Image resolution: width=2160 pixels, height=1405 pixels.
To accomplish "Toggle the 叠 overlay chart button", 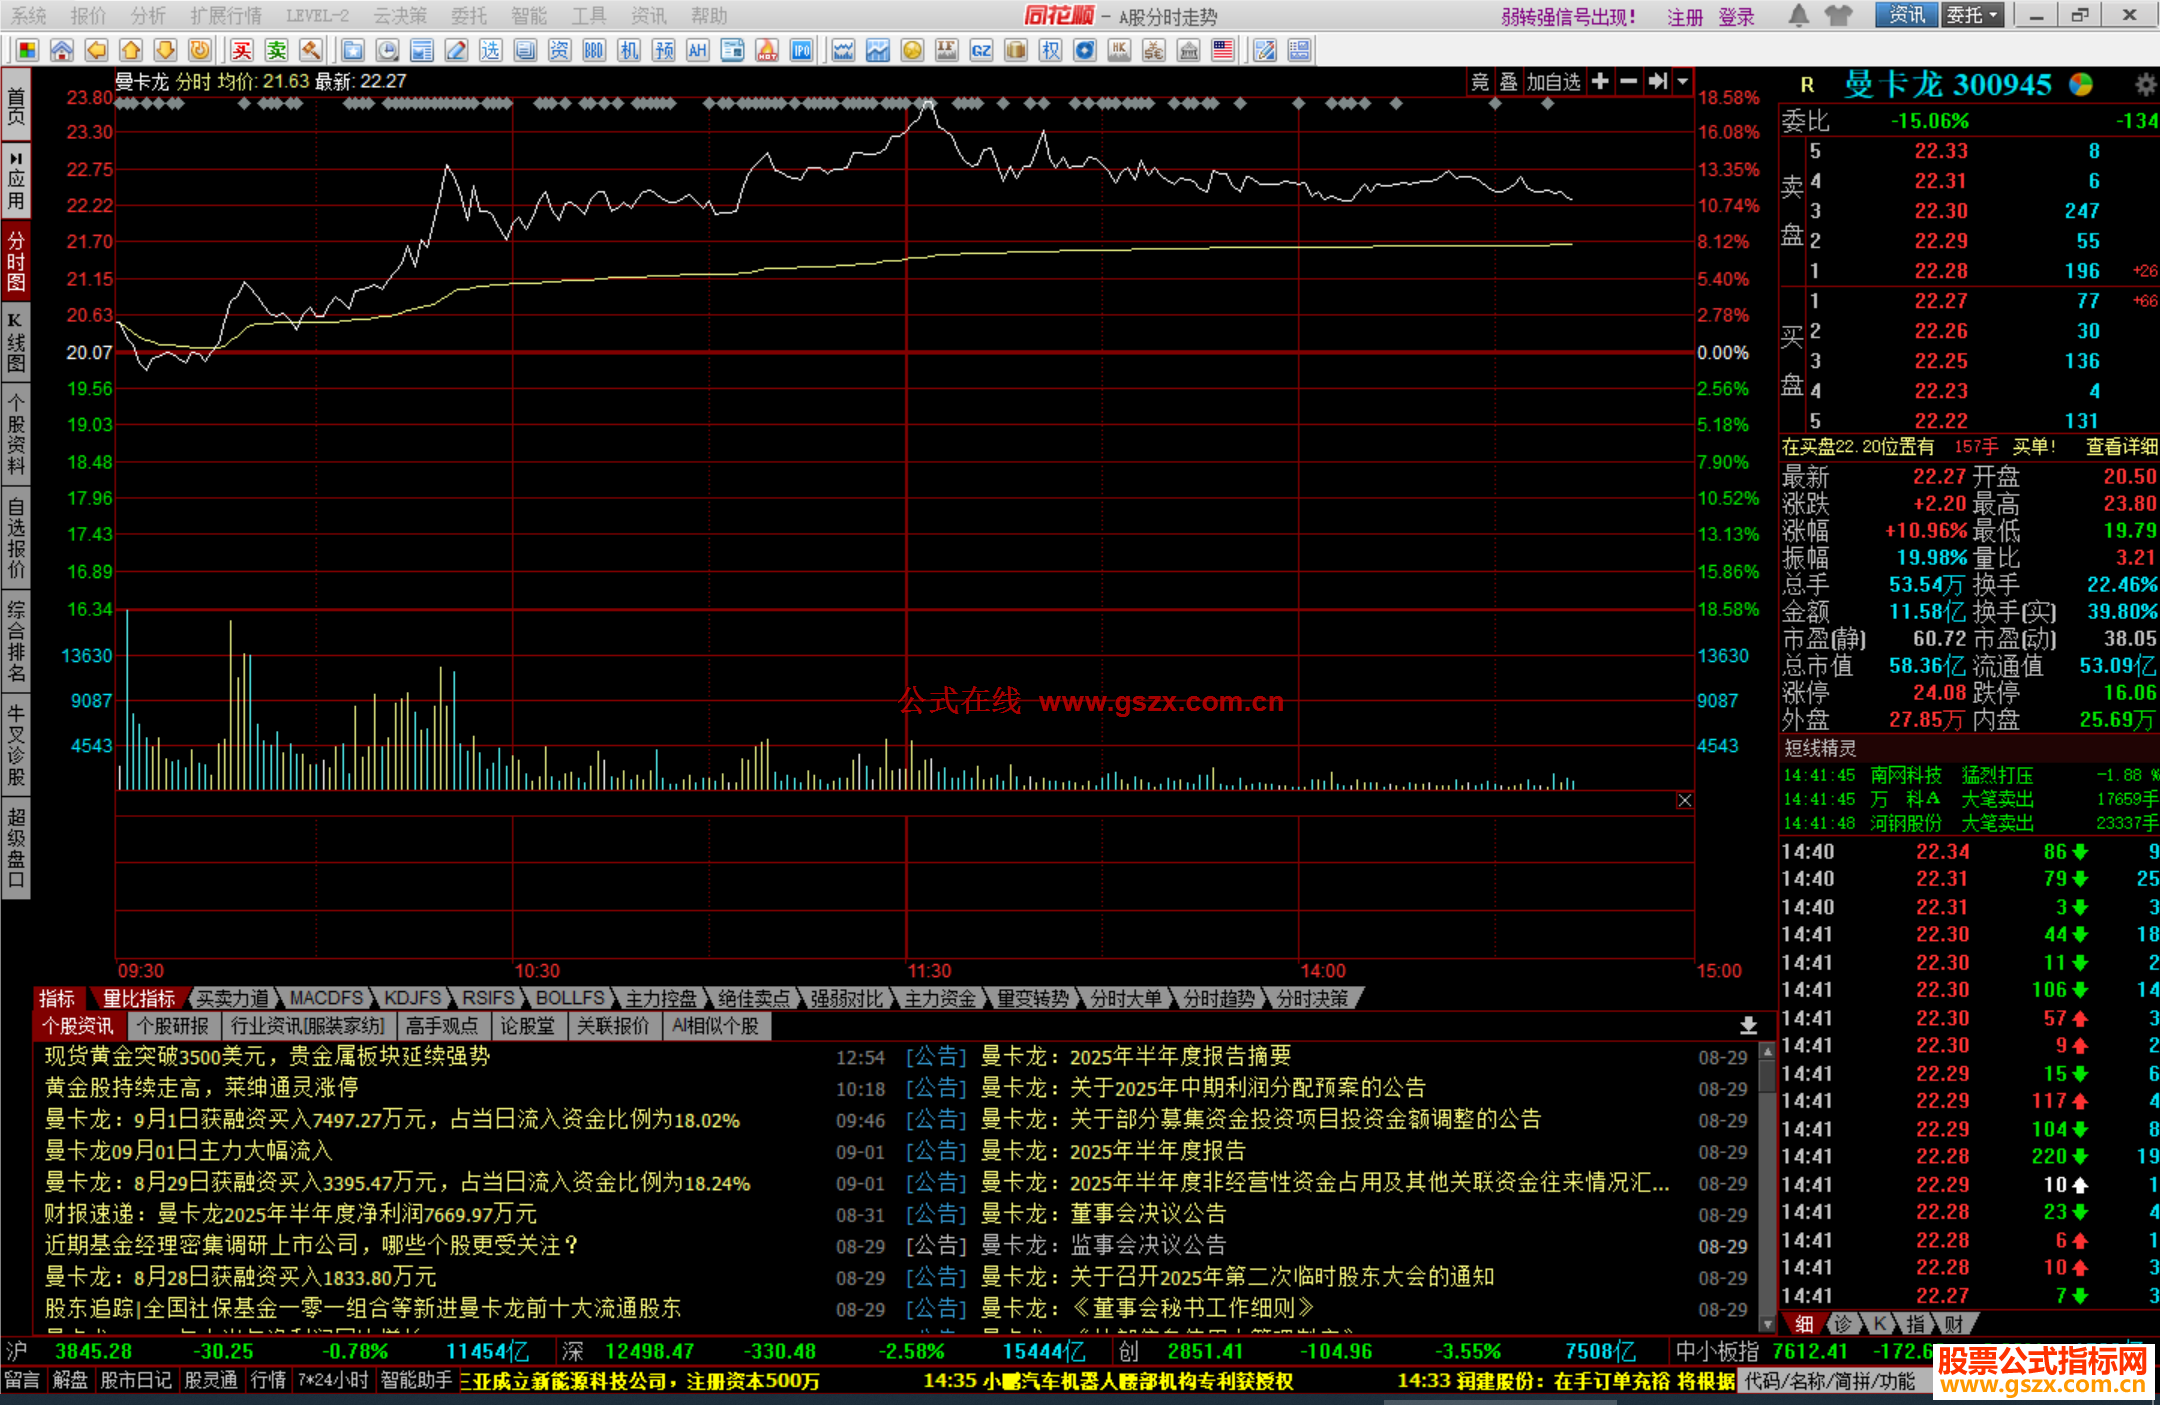I will click(1508, 82).
